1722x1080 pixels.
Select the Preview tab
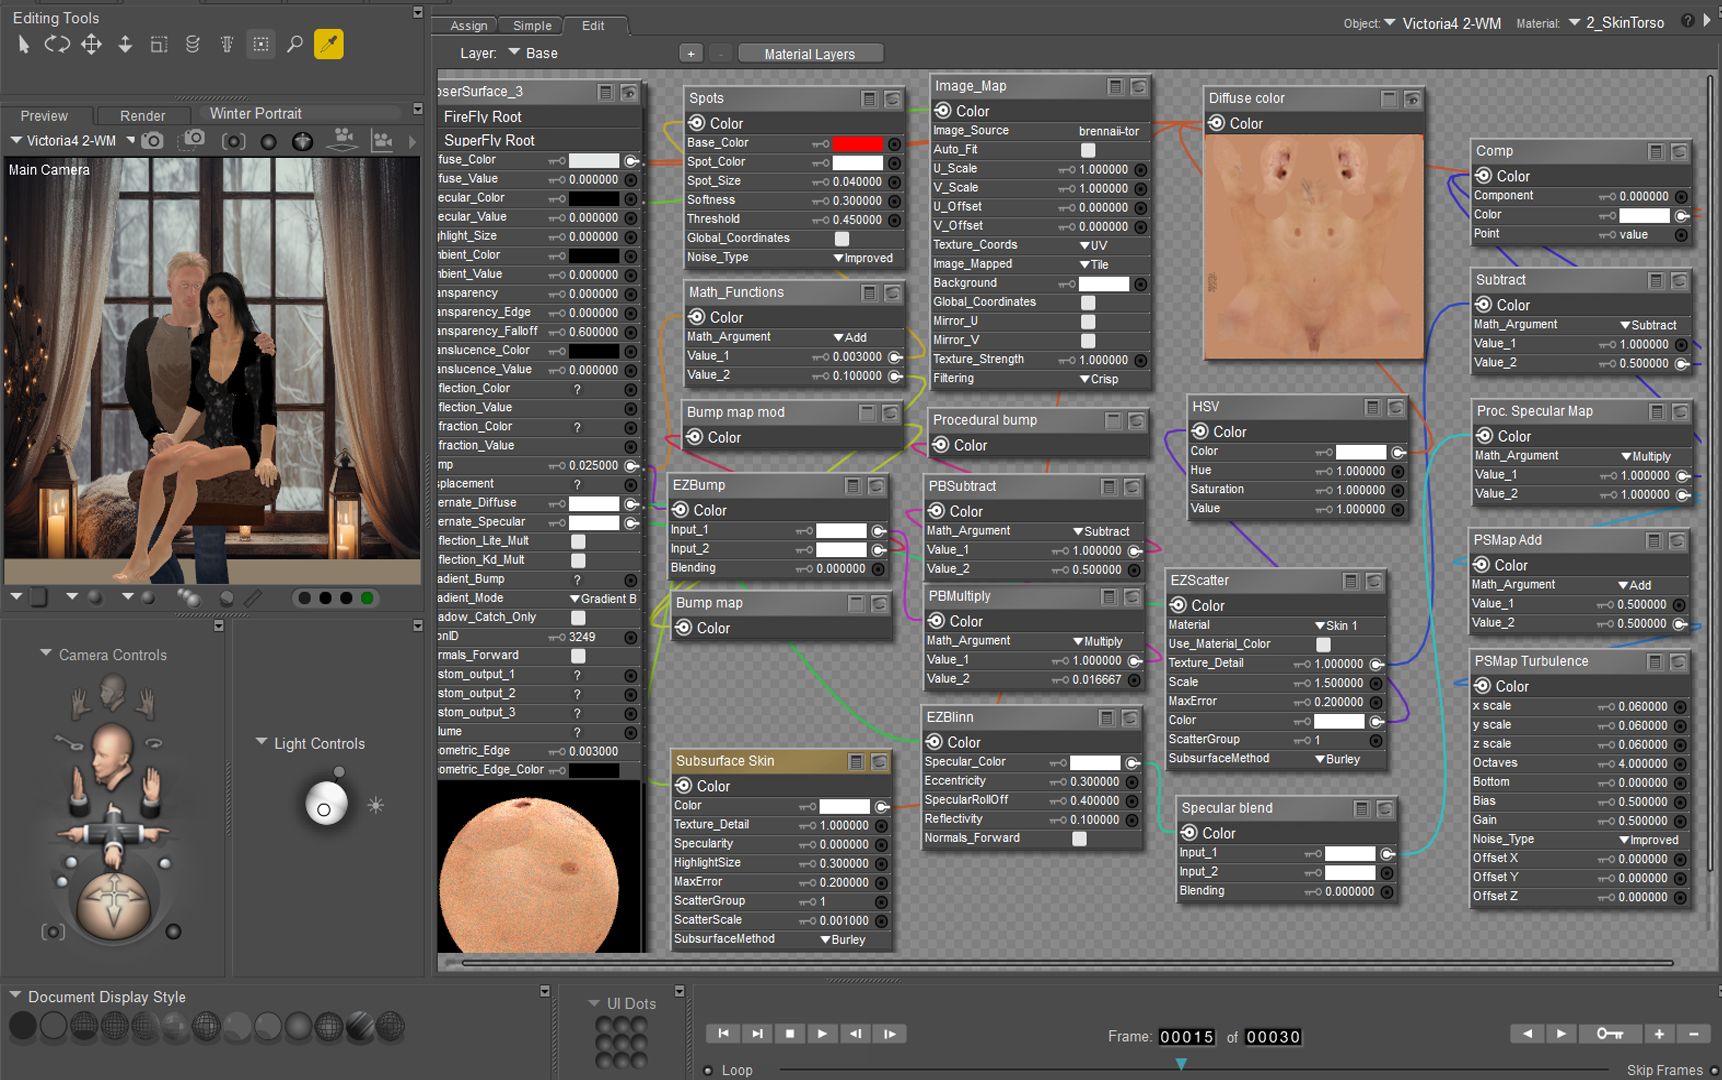[44, 116]
